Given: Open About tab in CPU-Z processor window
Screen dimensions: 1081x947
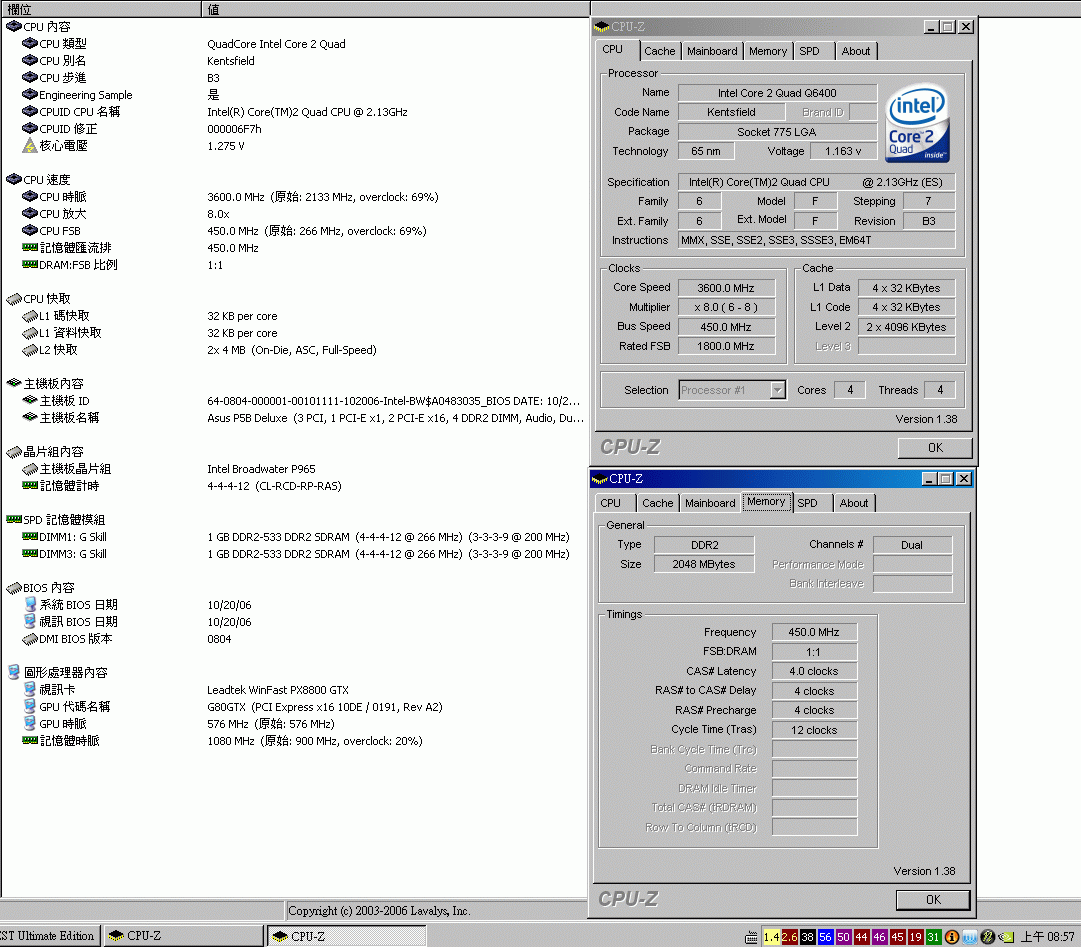Looking at the screenshot, I should click(856, 51).
